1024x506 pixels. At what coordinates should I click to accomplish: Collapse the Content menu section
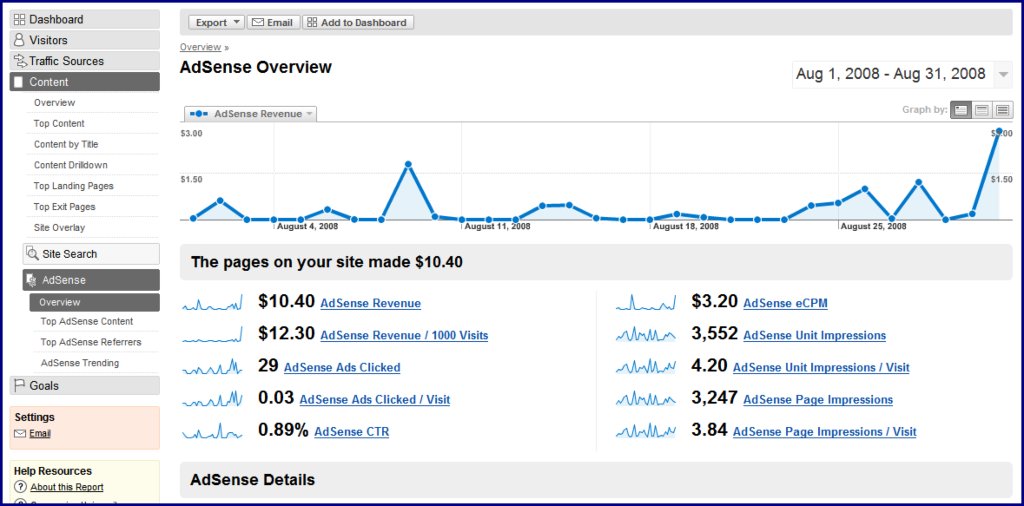(x=85, y=82)
